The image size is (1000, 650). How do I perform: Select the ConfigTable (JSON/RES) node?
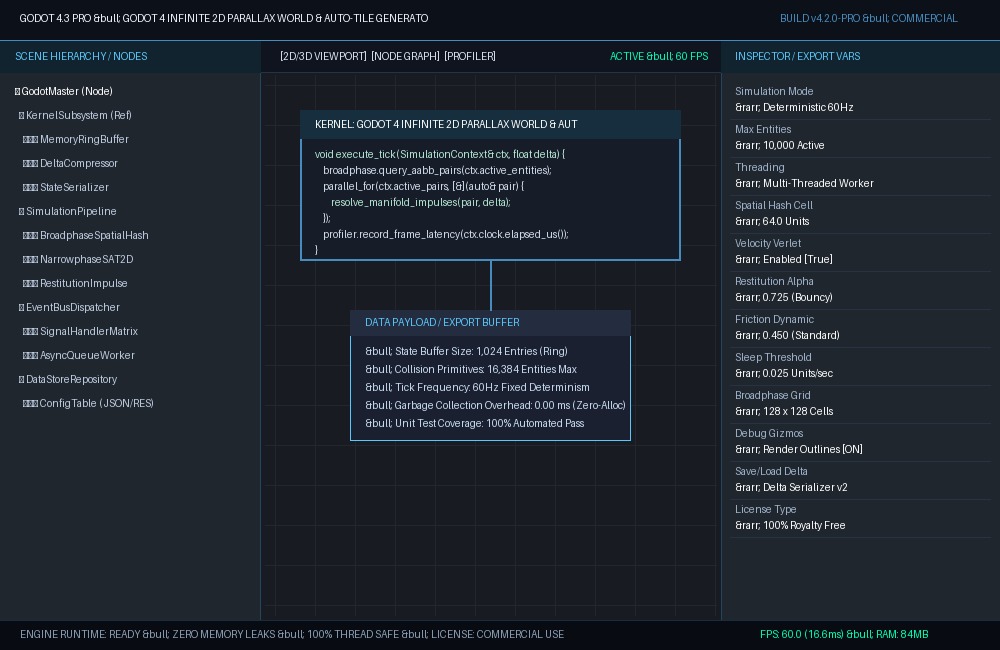coord(96,403)
